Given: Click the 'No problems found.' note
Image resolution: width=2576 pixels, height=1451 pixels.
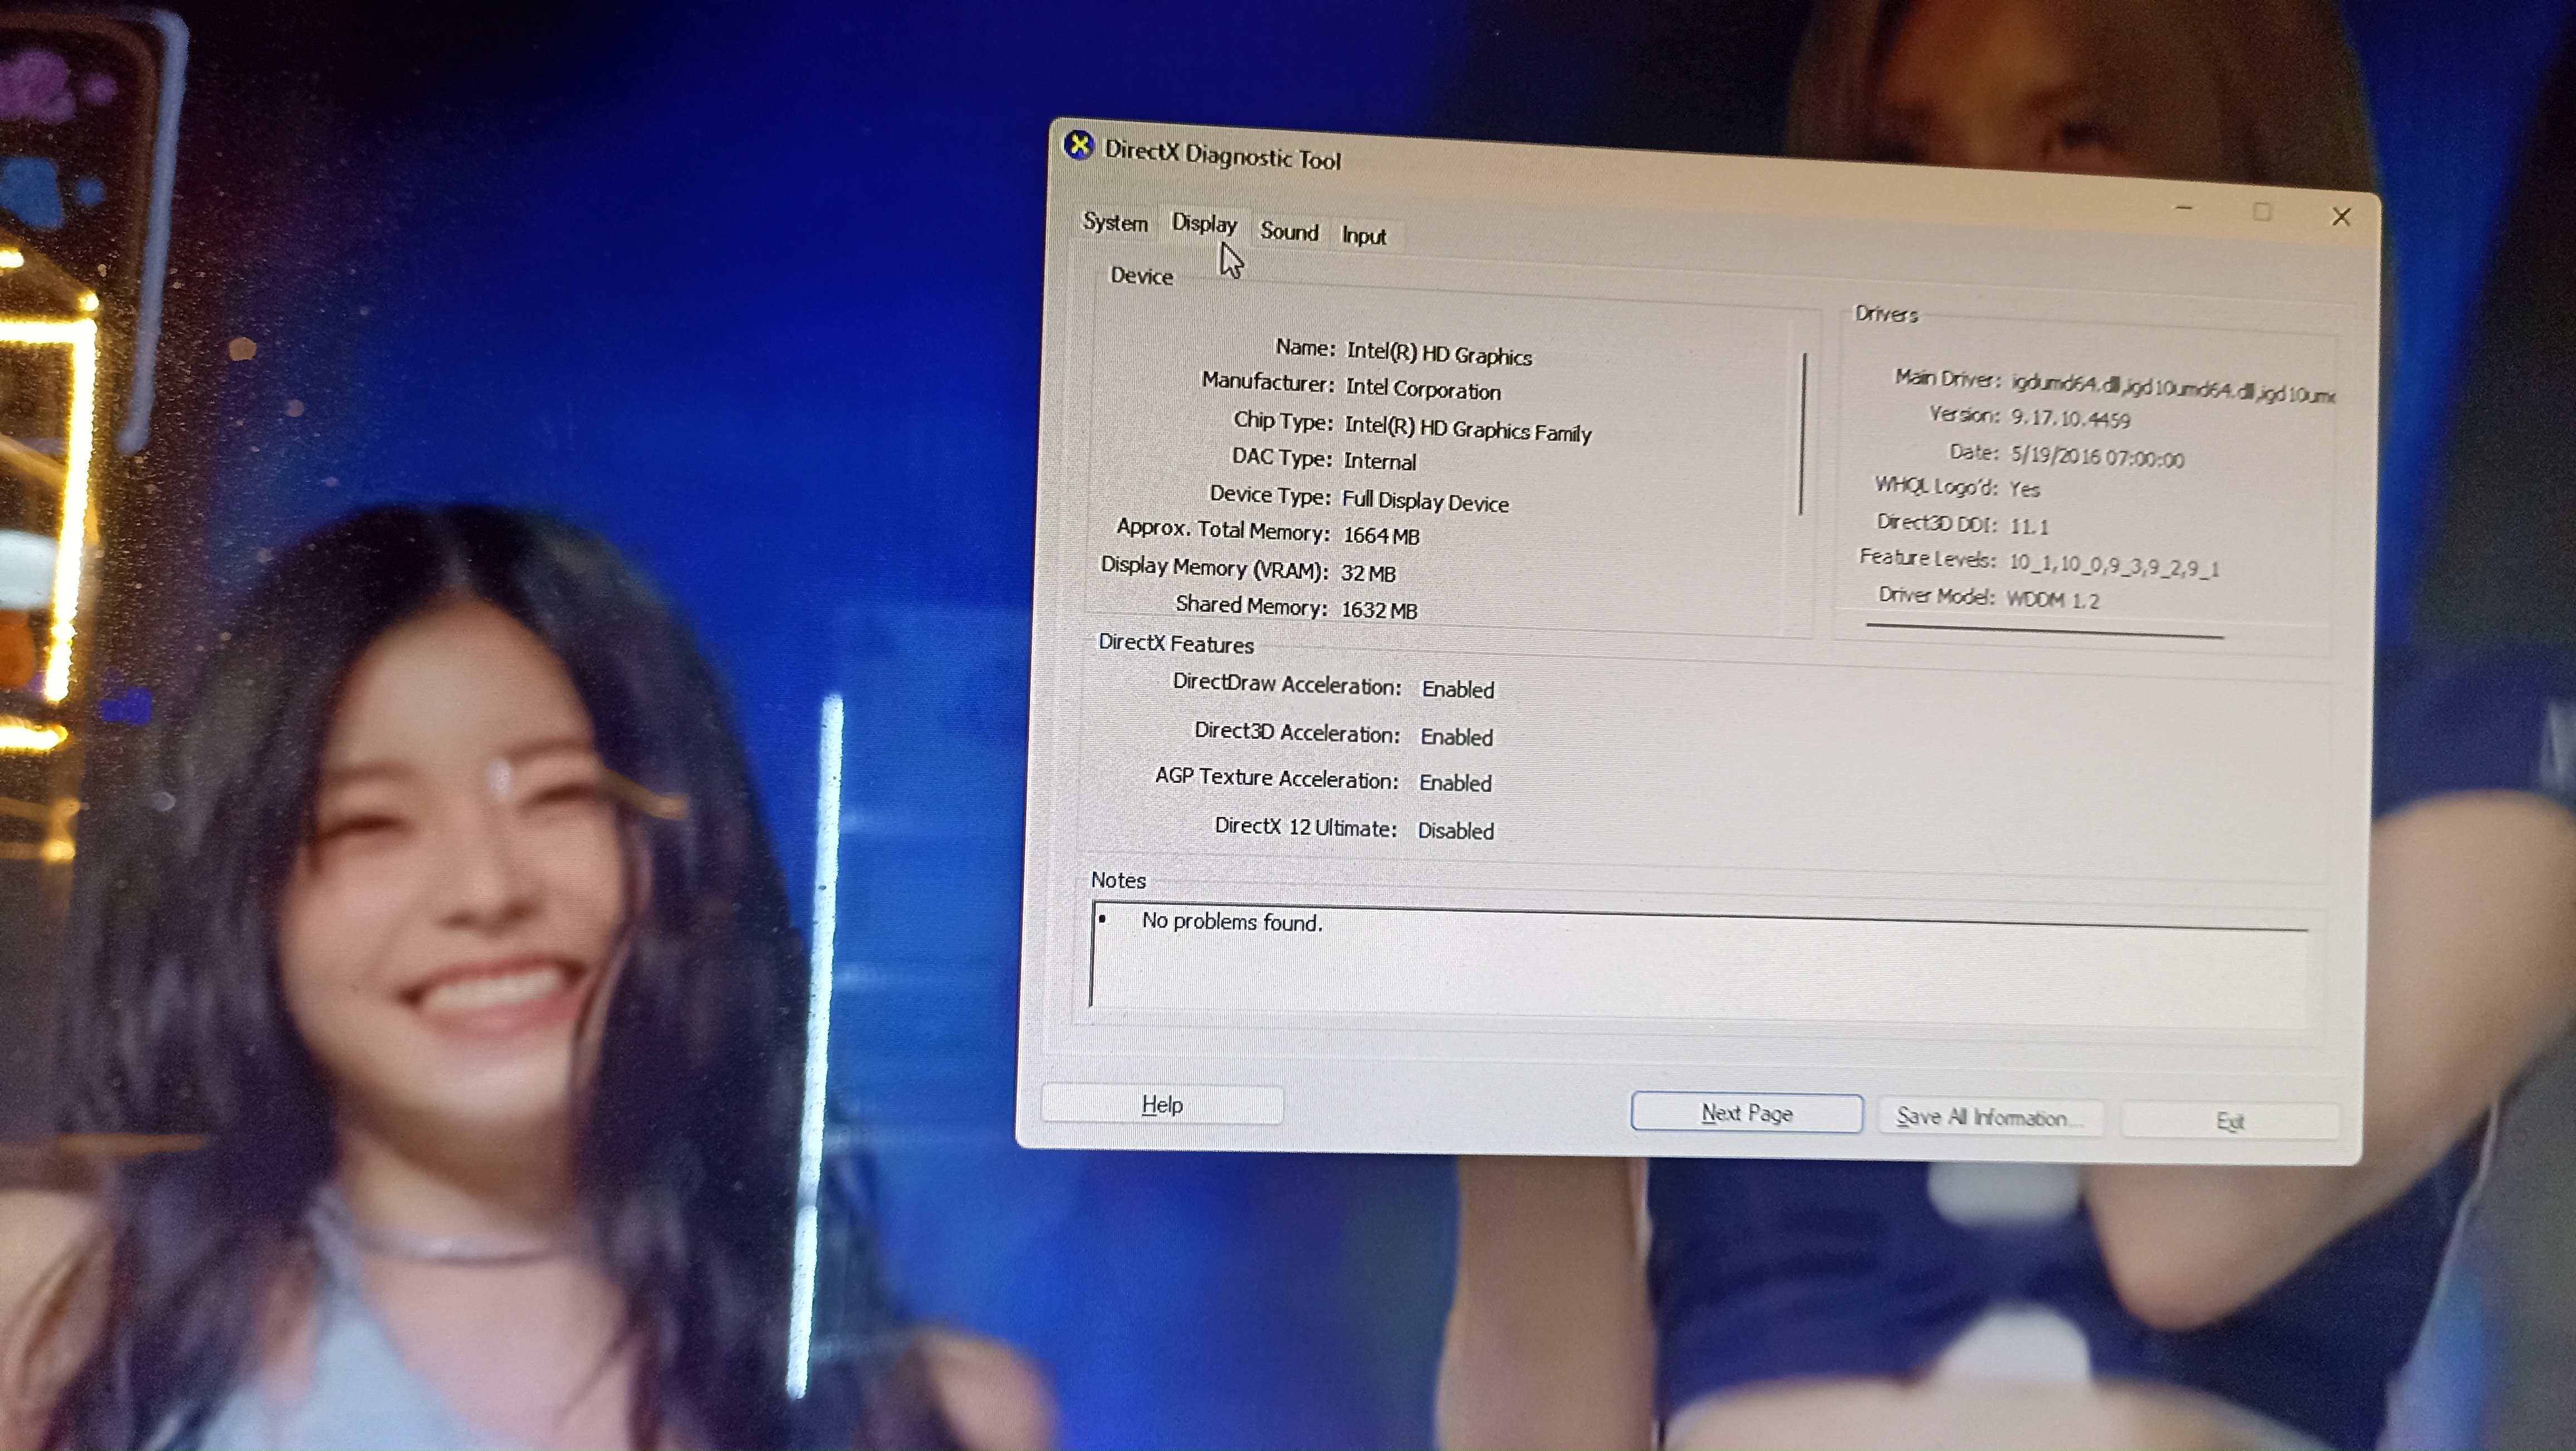Looking at the screenshot, I should click(x=1232, y=922).
